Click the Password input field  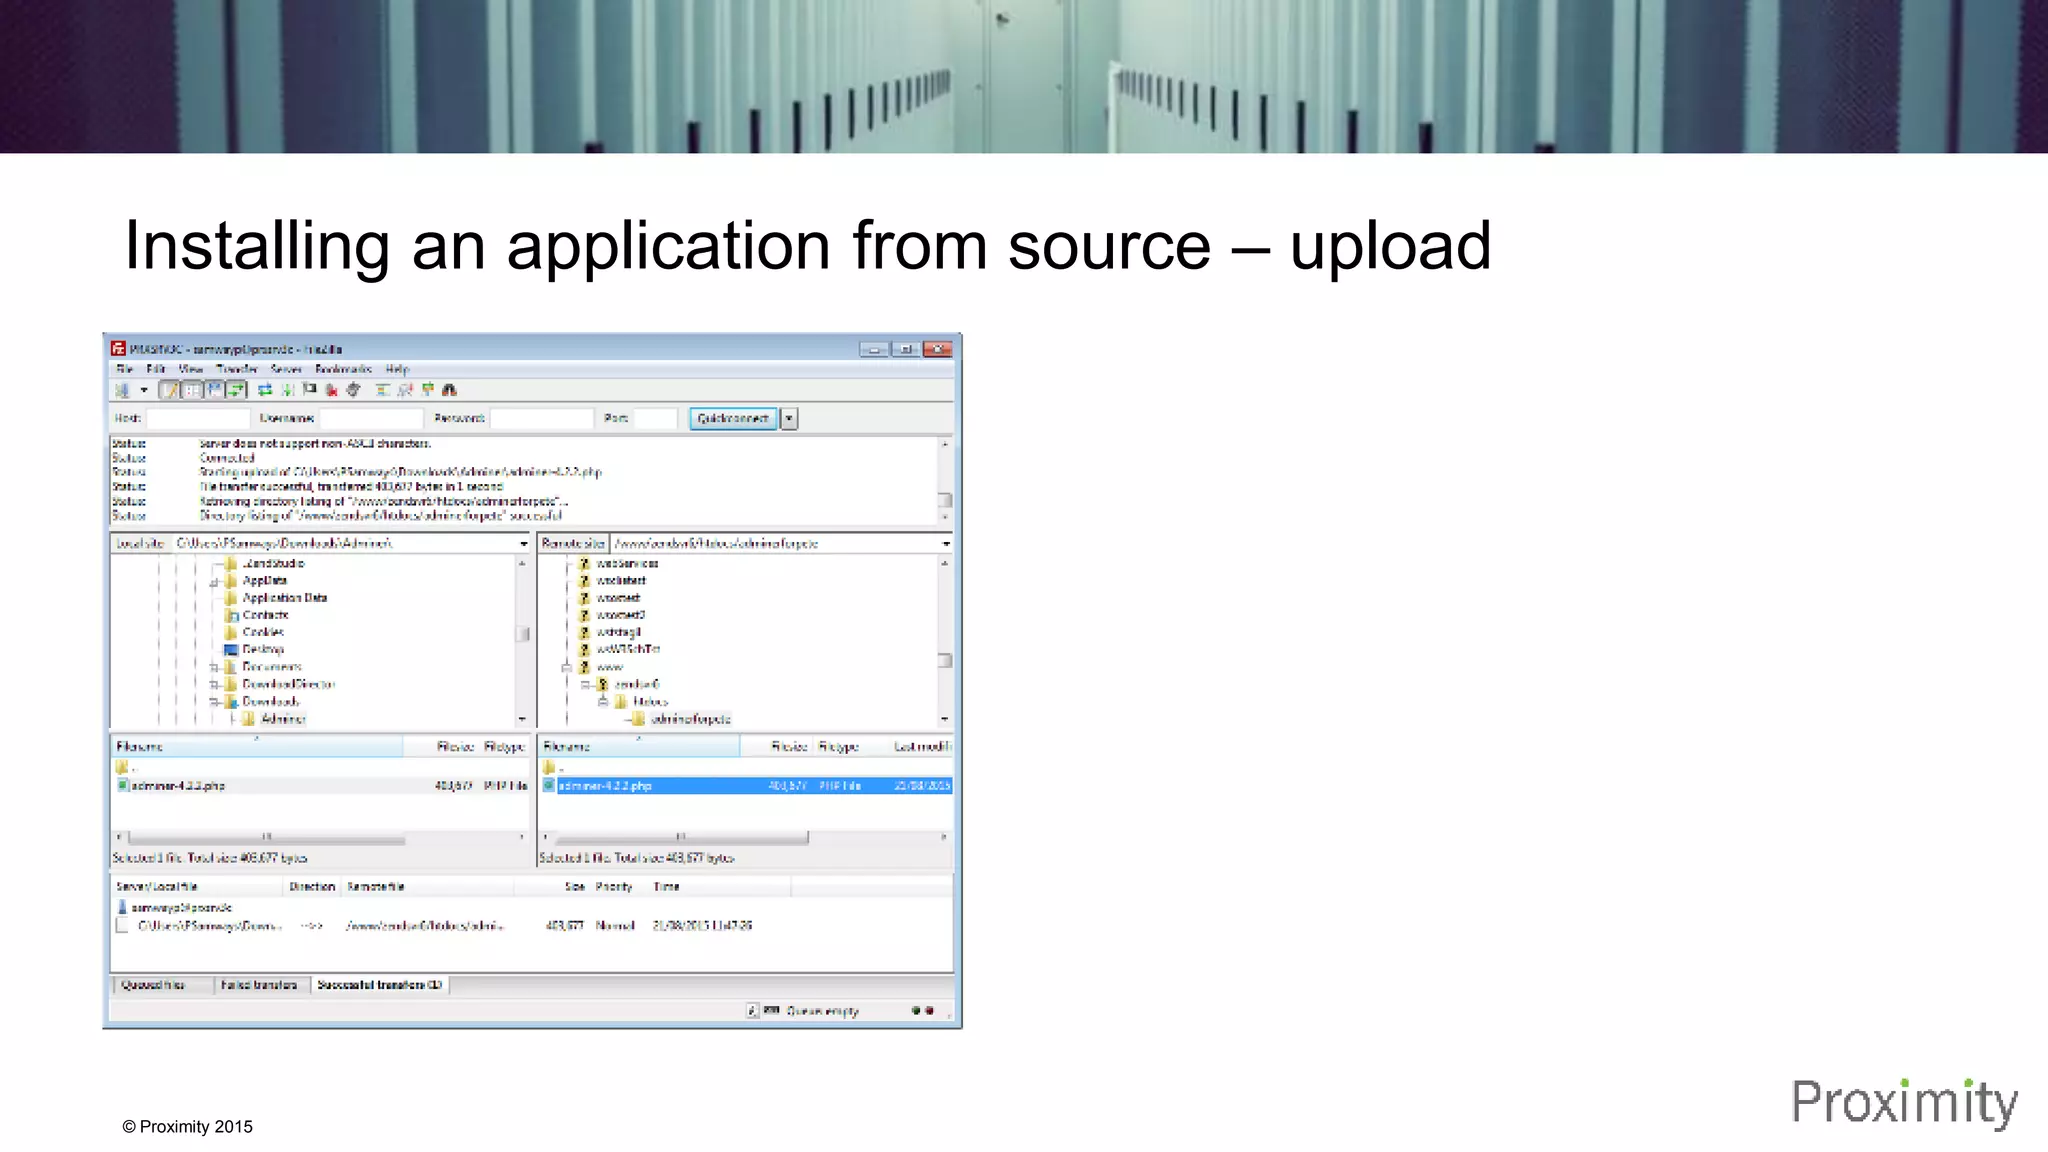[542, 419]
